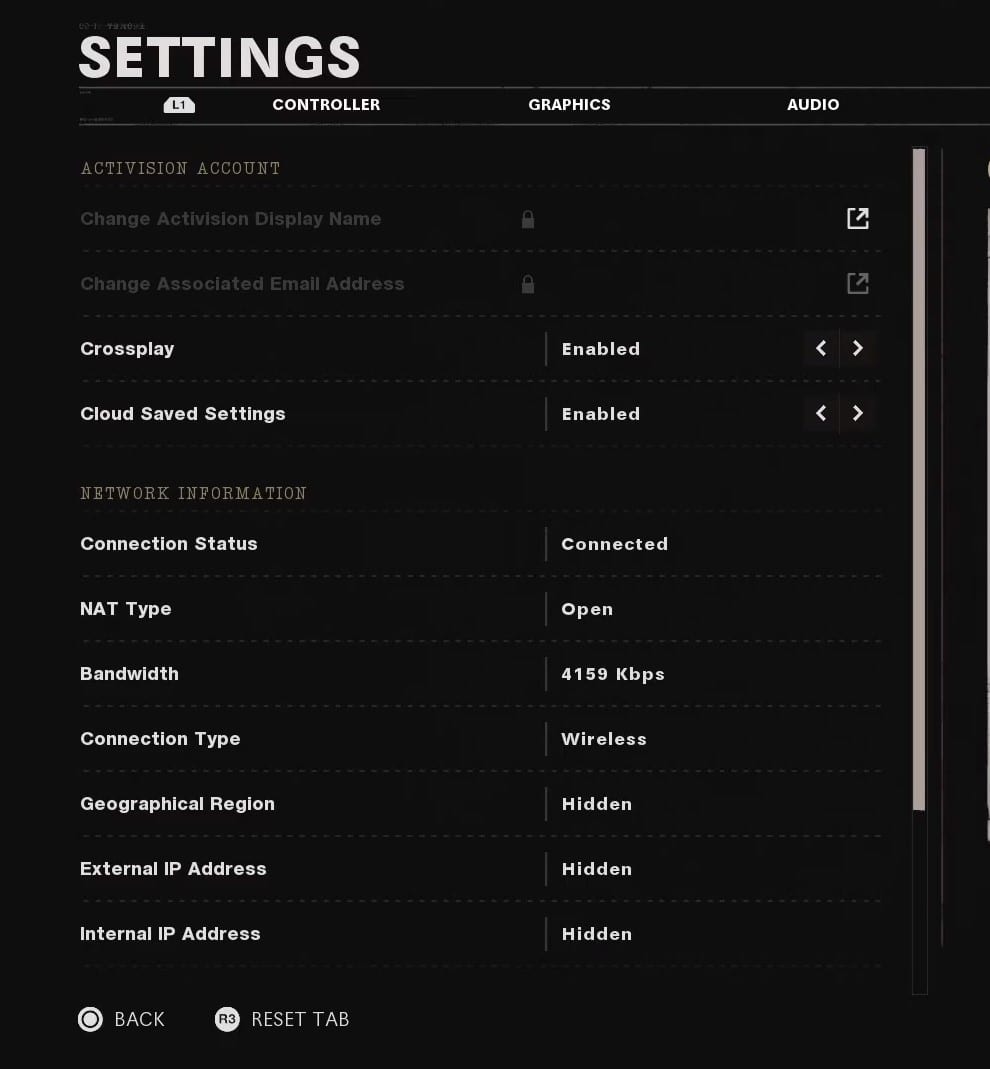Screen dimensions: 990x1069
Task: Click the lock icon beside Change Activision Display Name
Action: (528, 219)
